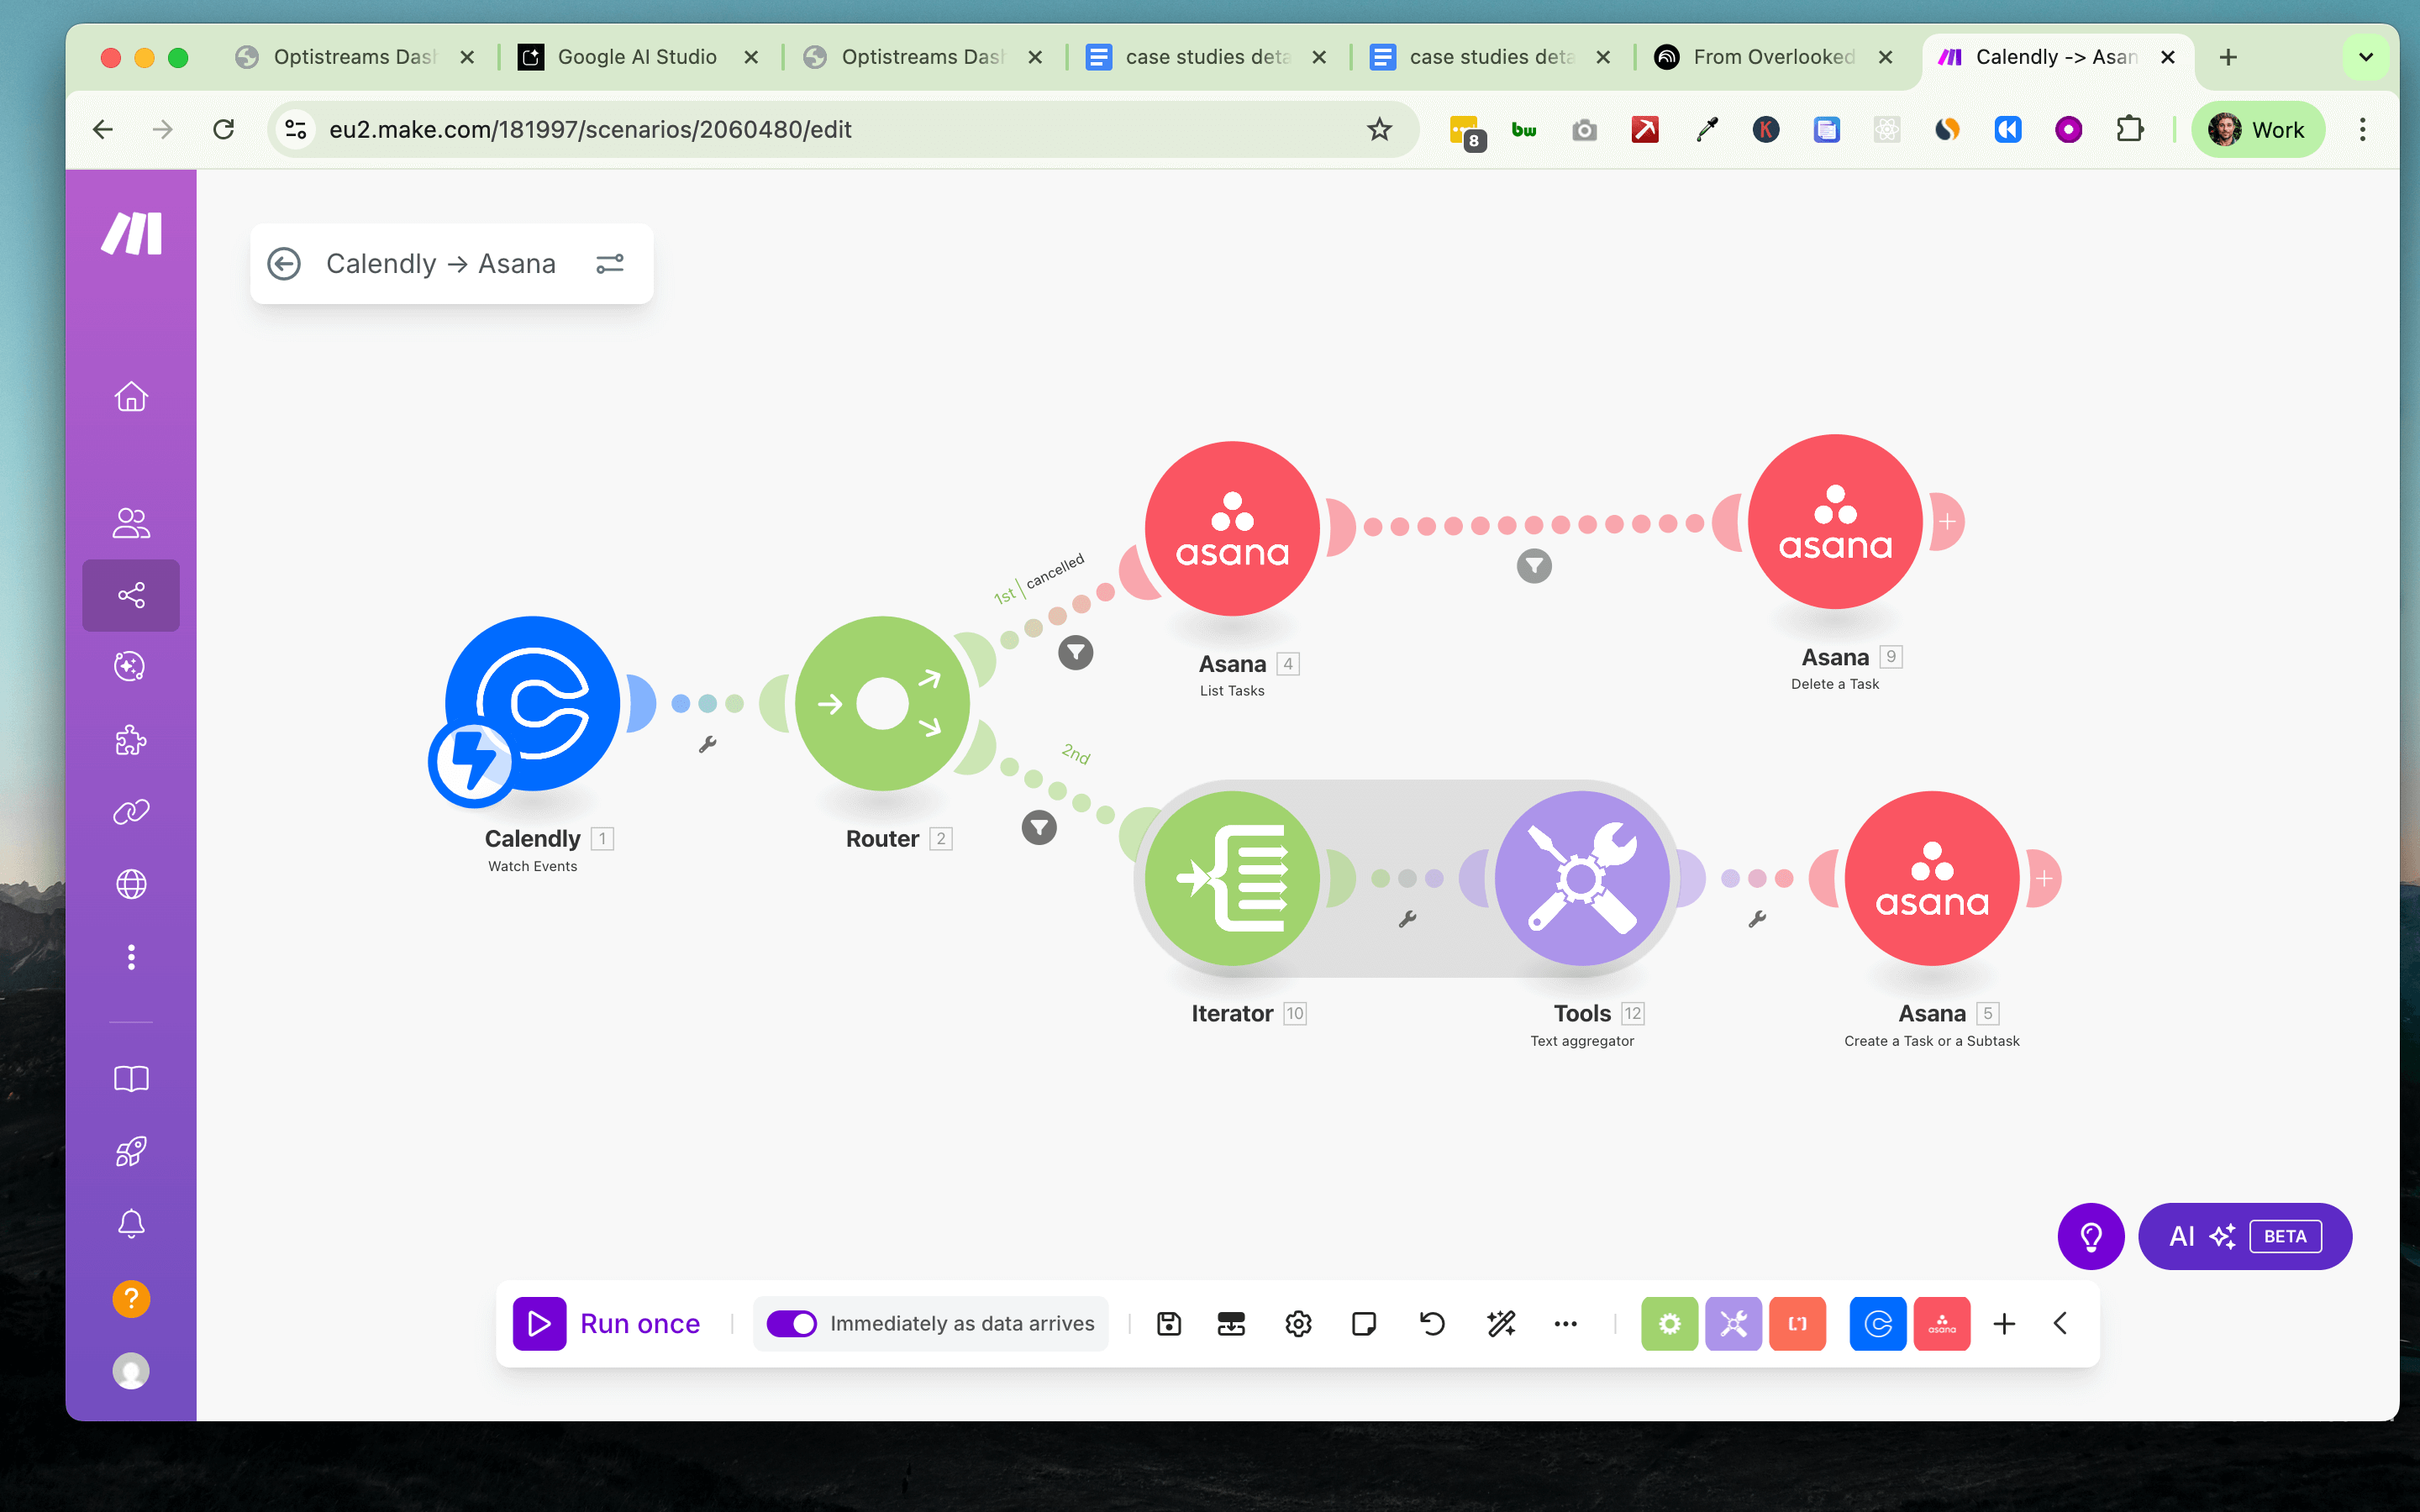
Task: Click wrench between Iterator and Tools
Action: pos(1407,919)
